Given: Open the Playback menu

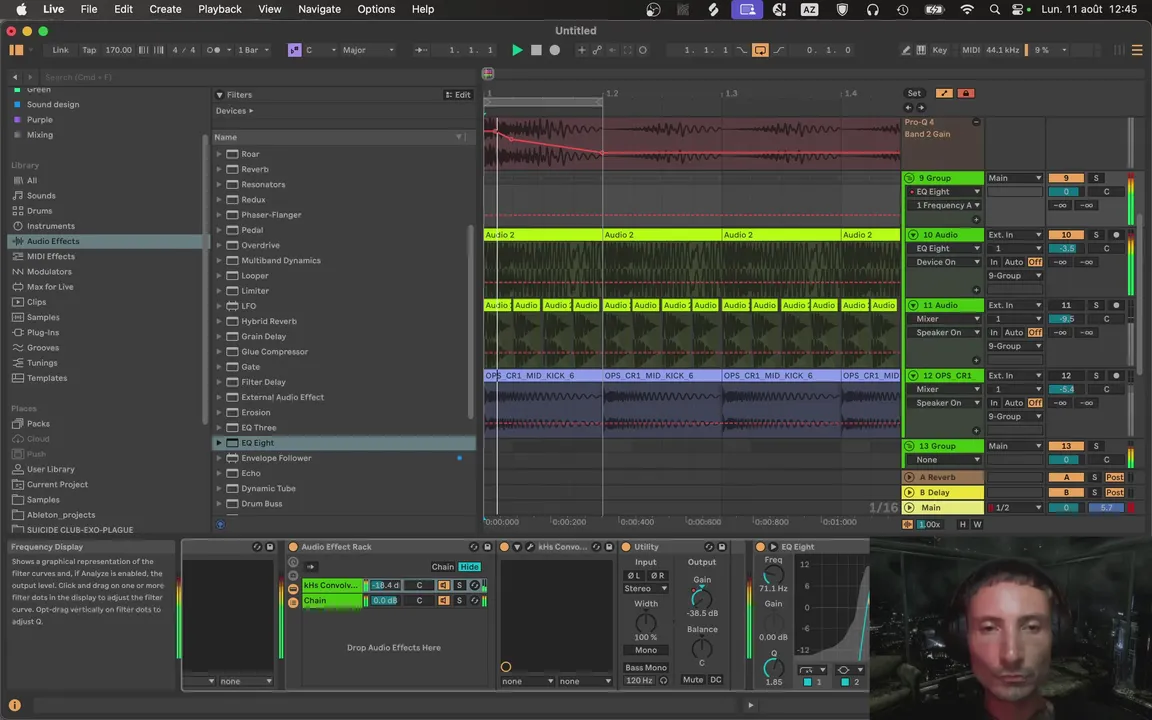Looking at the screenshot, I should pos(220,9).
